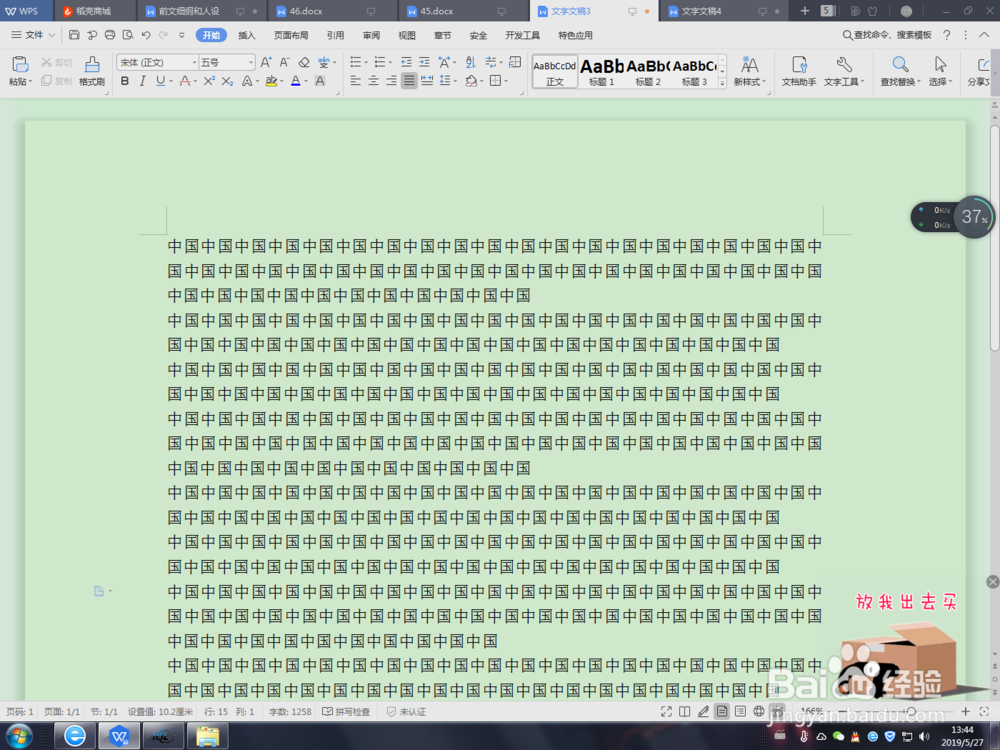Click the zoom in plus icon
The width and height of the screenshot is (1000, 750).
click(x=966, y=712)
